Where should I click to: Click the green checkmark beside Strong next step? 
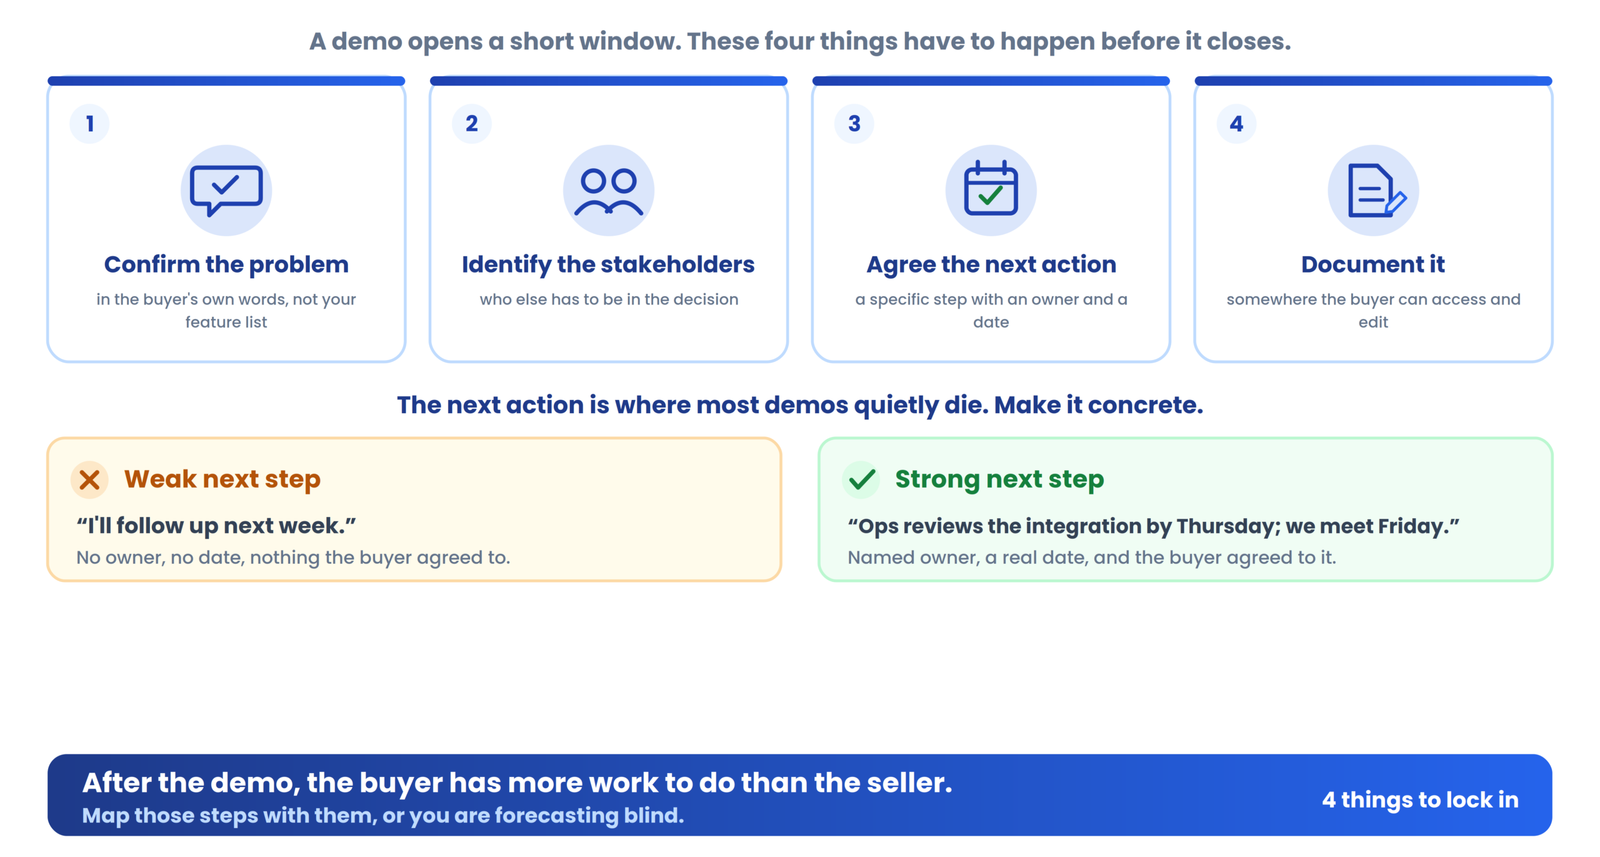tap(861, 480)
